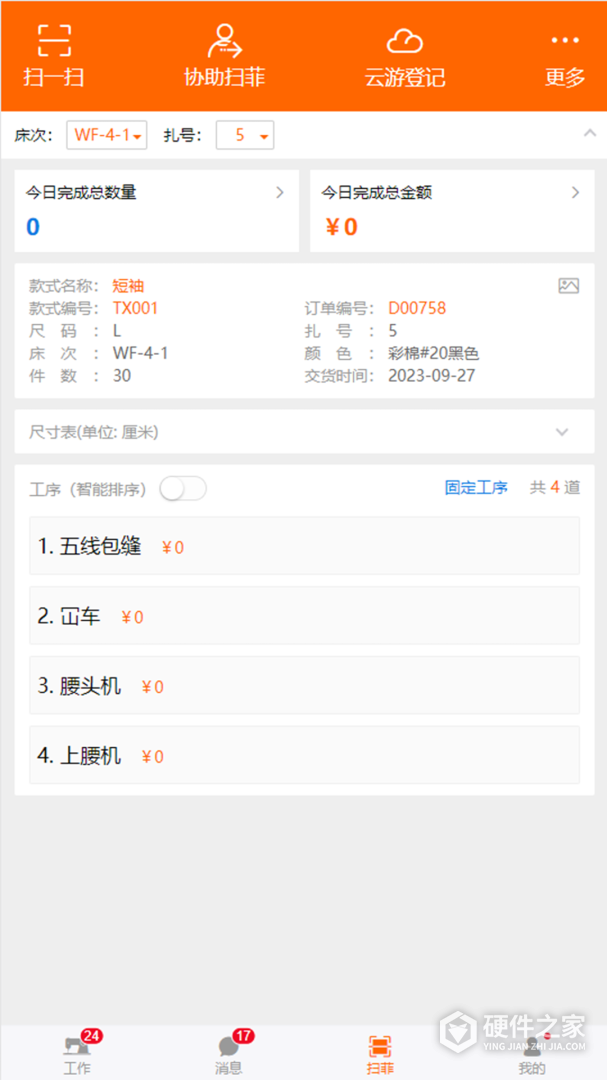Go to the 我的 profile tab
Viewport: 607px width, 1080px height.
coord(532,1053)
